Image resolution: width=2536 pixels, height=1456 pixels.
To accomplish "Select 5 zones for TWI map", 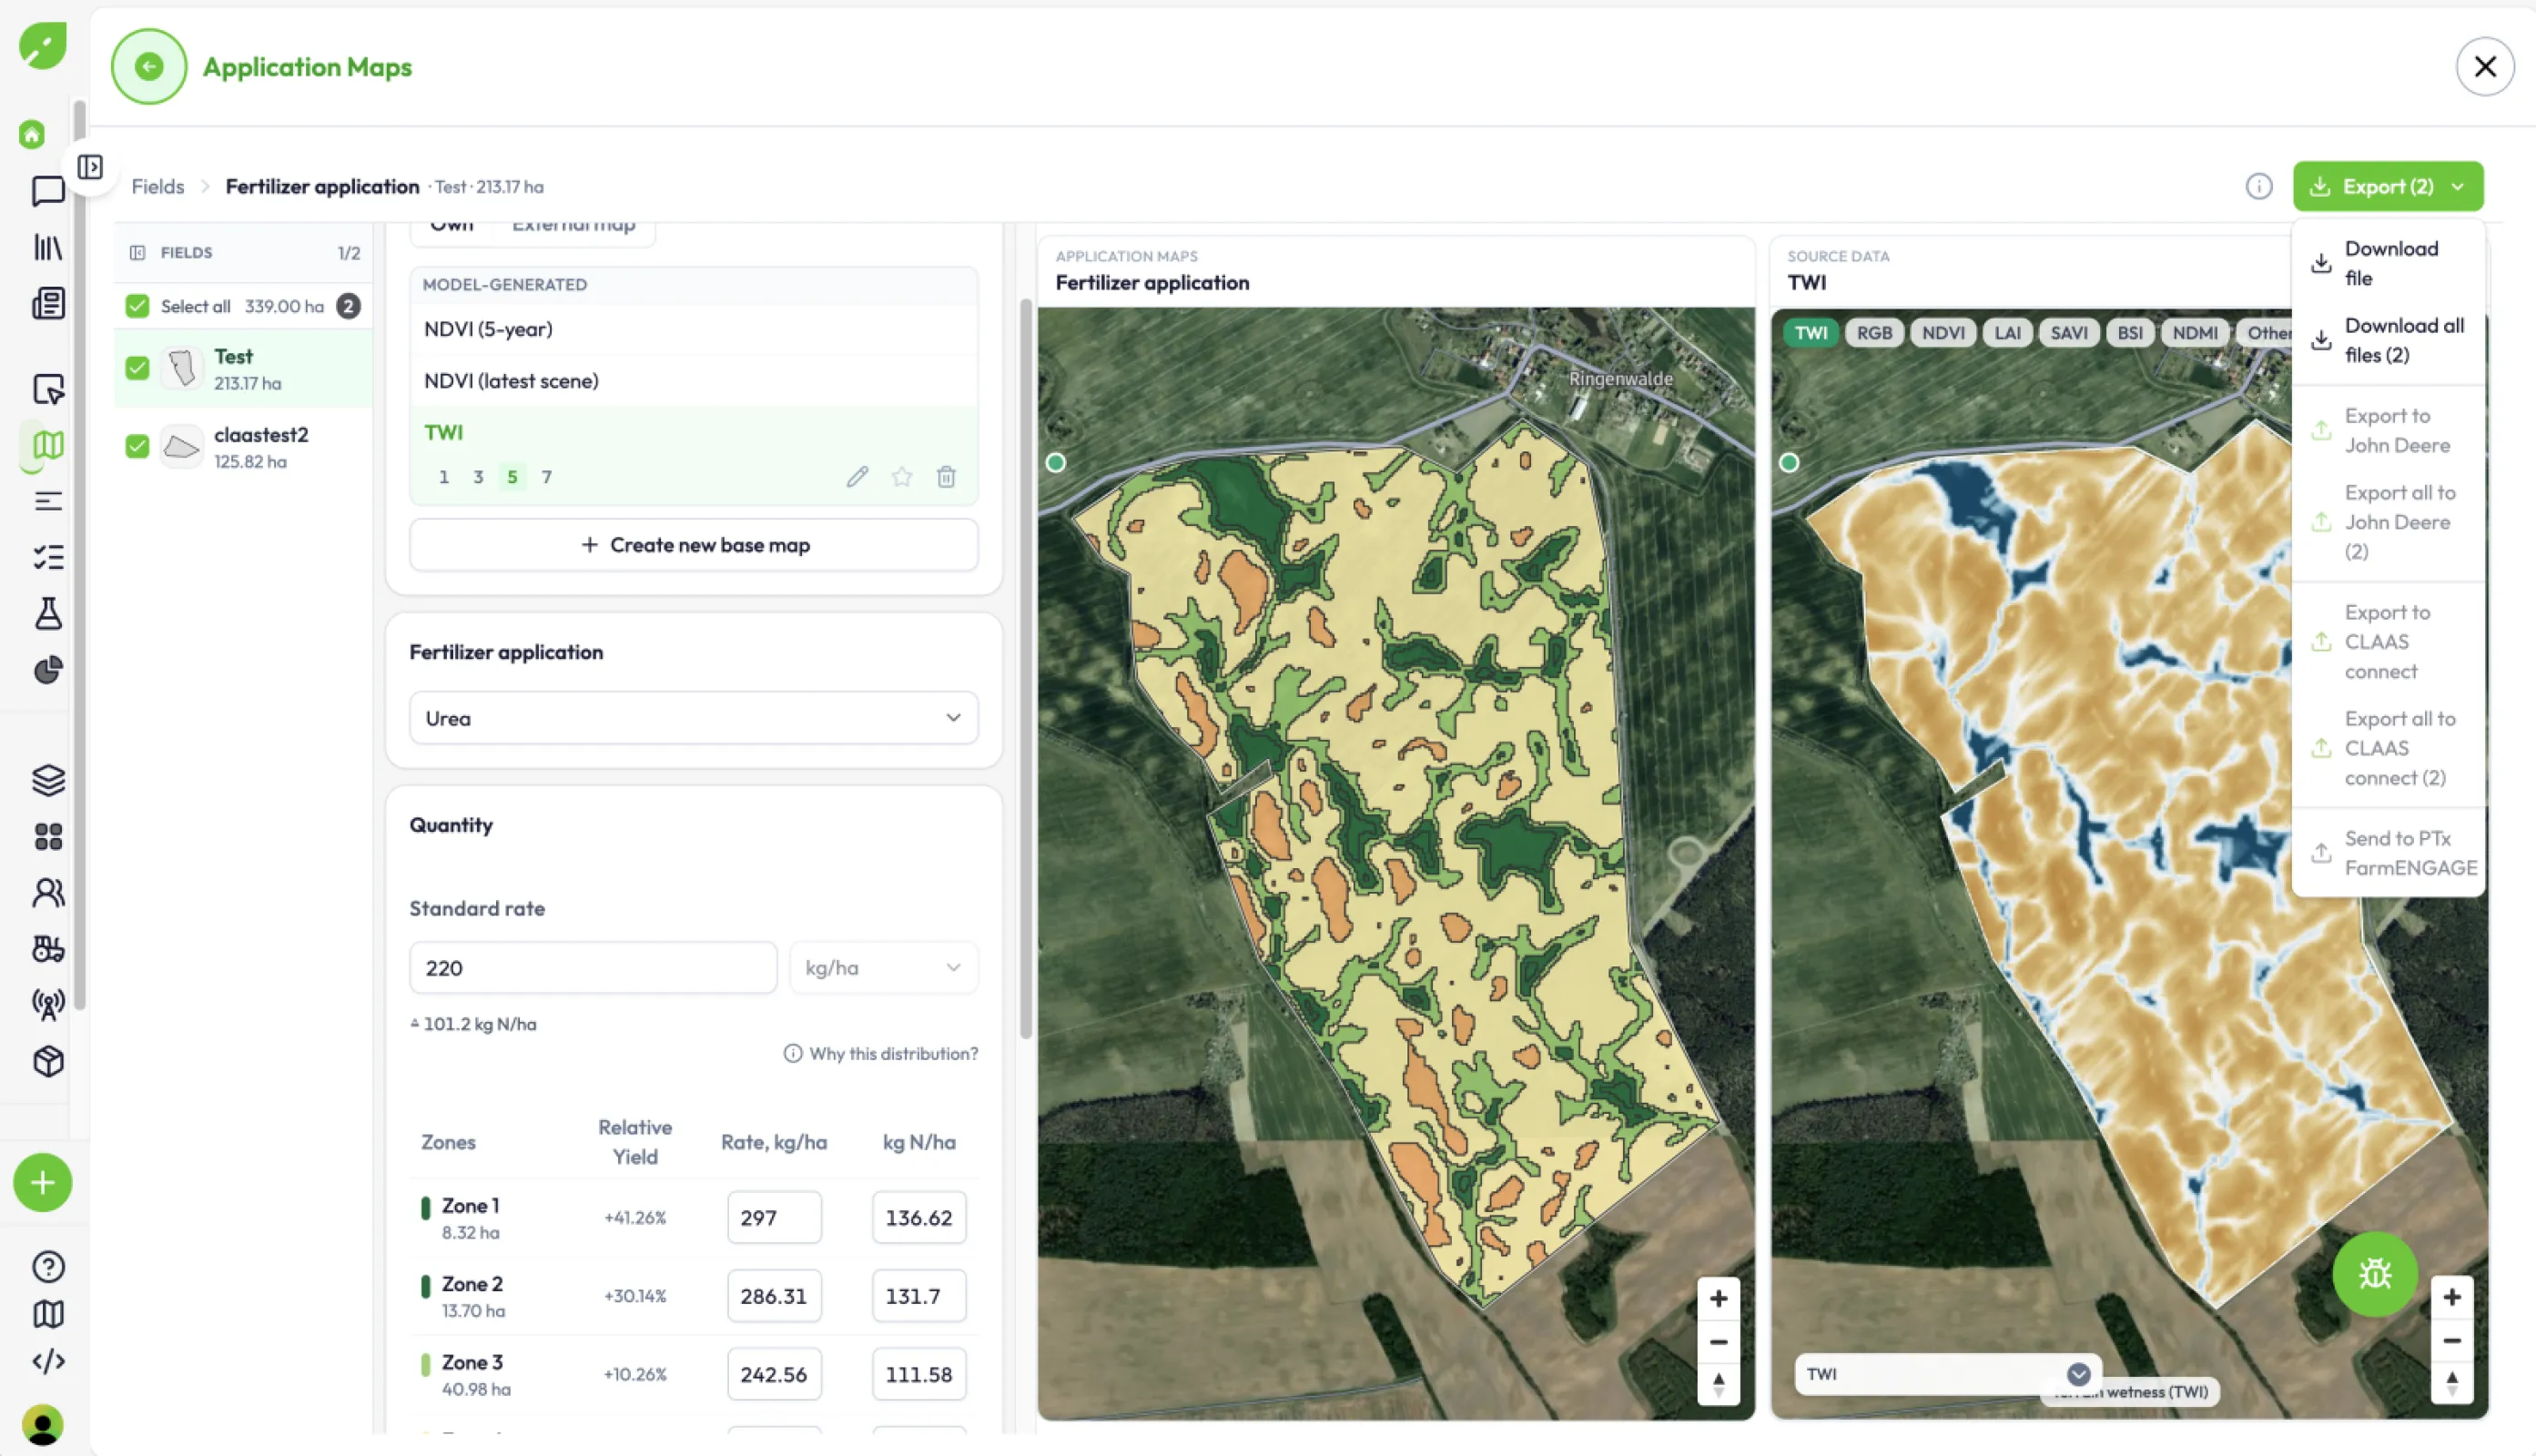I will pos(512,477).
